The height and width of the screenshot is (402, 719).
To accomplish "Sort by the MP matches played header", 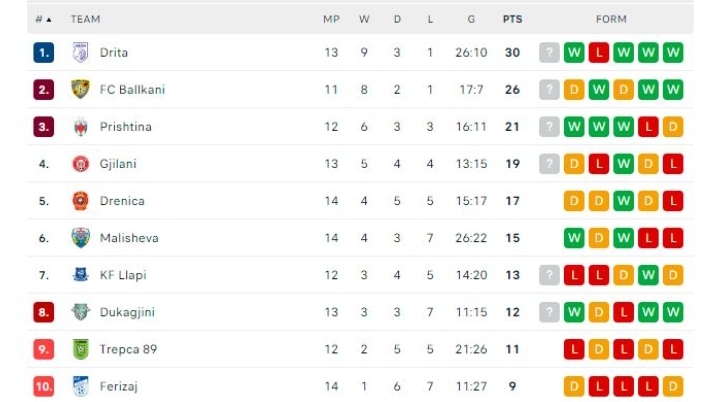I will pyautogui.click(x=331, y=19).
